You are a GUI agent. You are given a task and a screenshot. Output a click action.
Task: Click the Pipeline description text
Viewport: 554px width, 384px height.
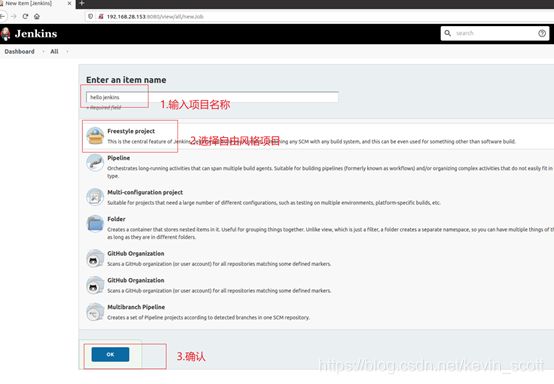[330, 172]
